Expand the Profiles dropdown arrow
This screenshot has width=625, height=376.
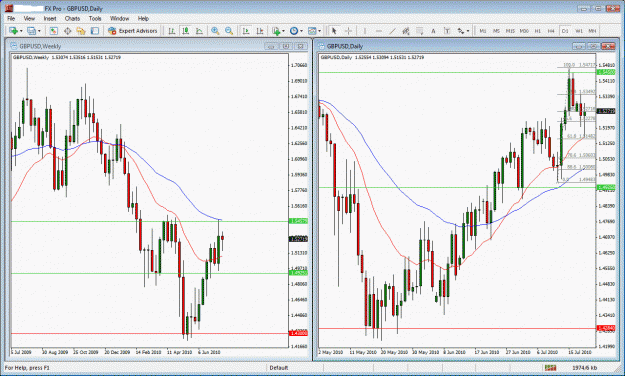(39, 31)
